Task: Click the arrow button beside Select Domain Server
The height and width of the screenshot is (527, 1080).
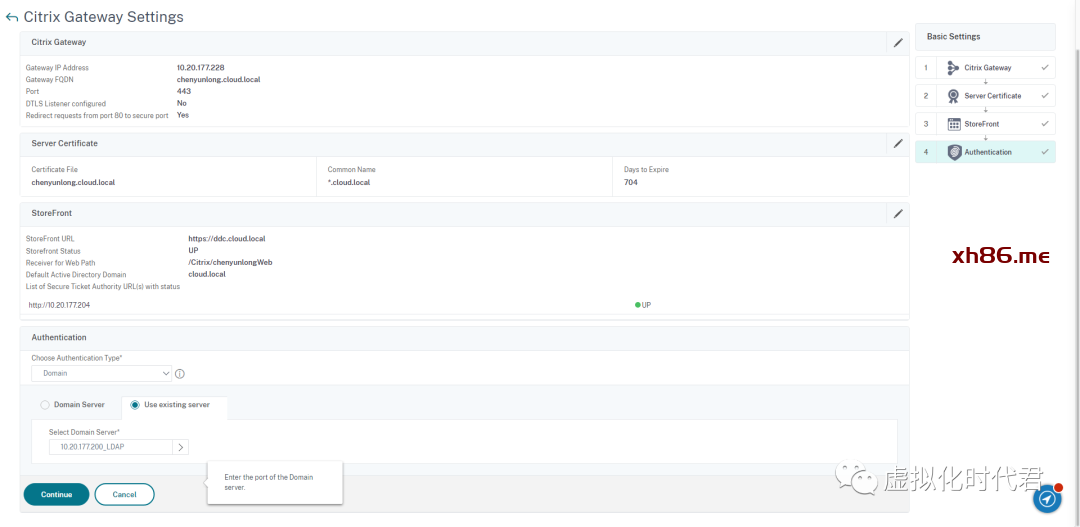Action: (180, 447)
